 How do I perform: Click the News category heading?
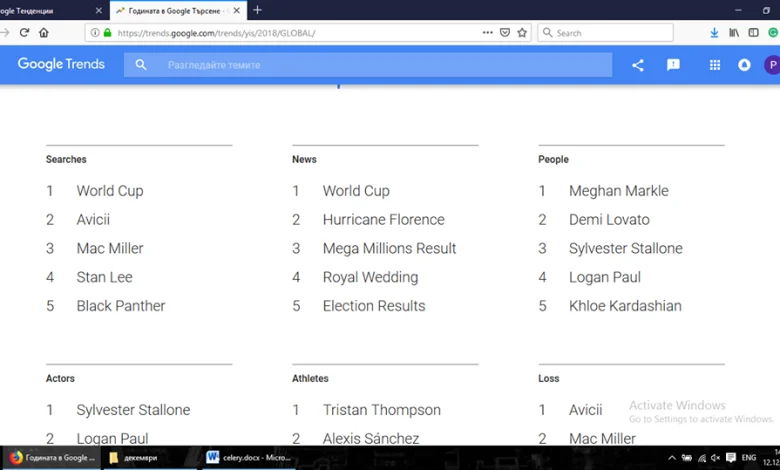pos(304,159)
